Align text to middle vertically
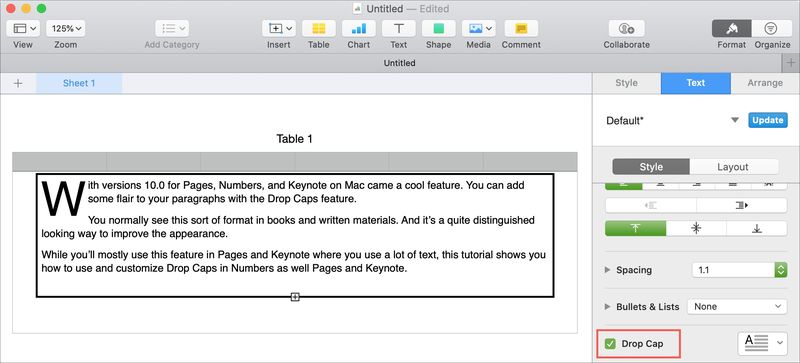The width and height of the screenshot is (800, 363). (696, 228)
